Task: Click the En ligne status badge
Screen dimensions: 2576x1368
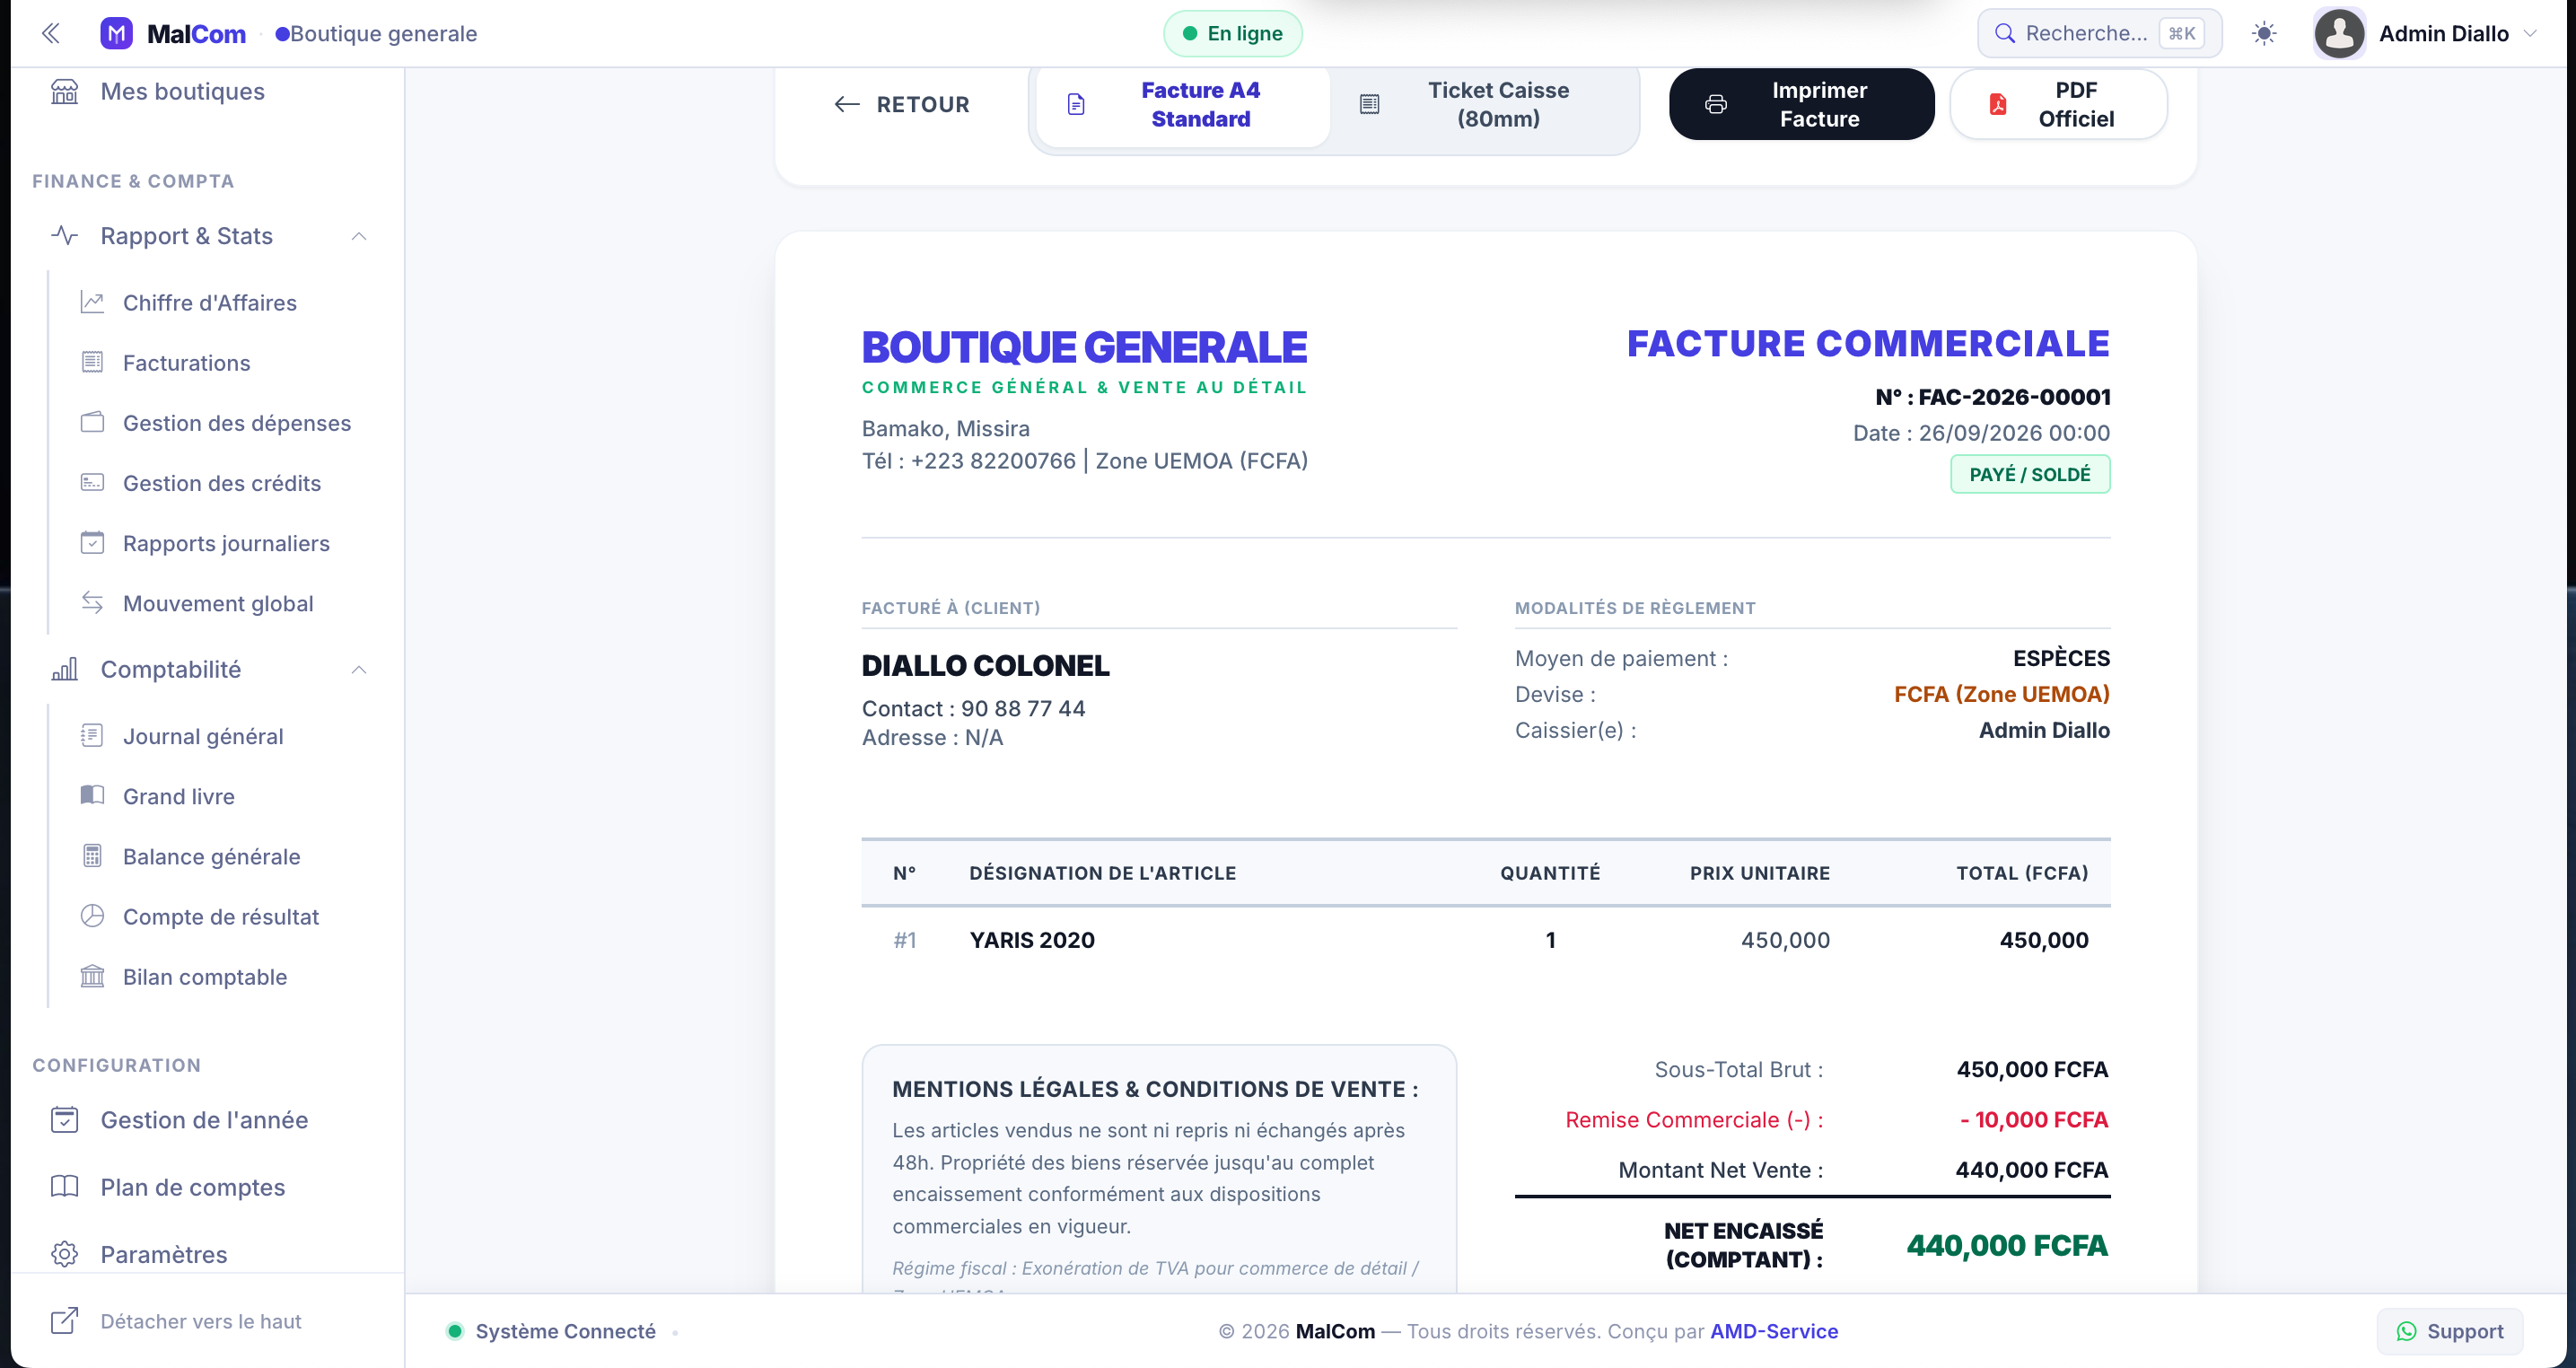Action: coord(1233,33)
